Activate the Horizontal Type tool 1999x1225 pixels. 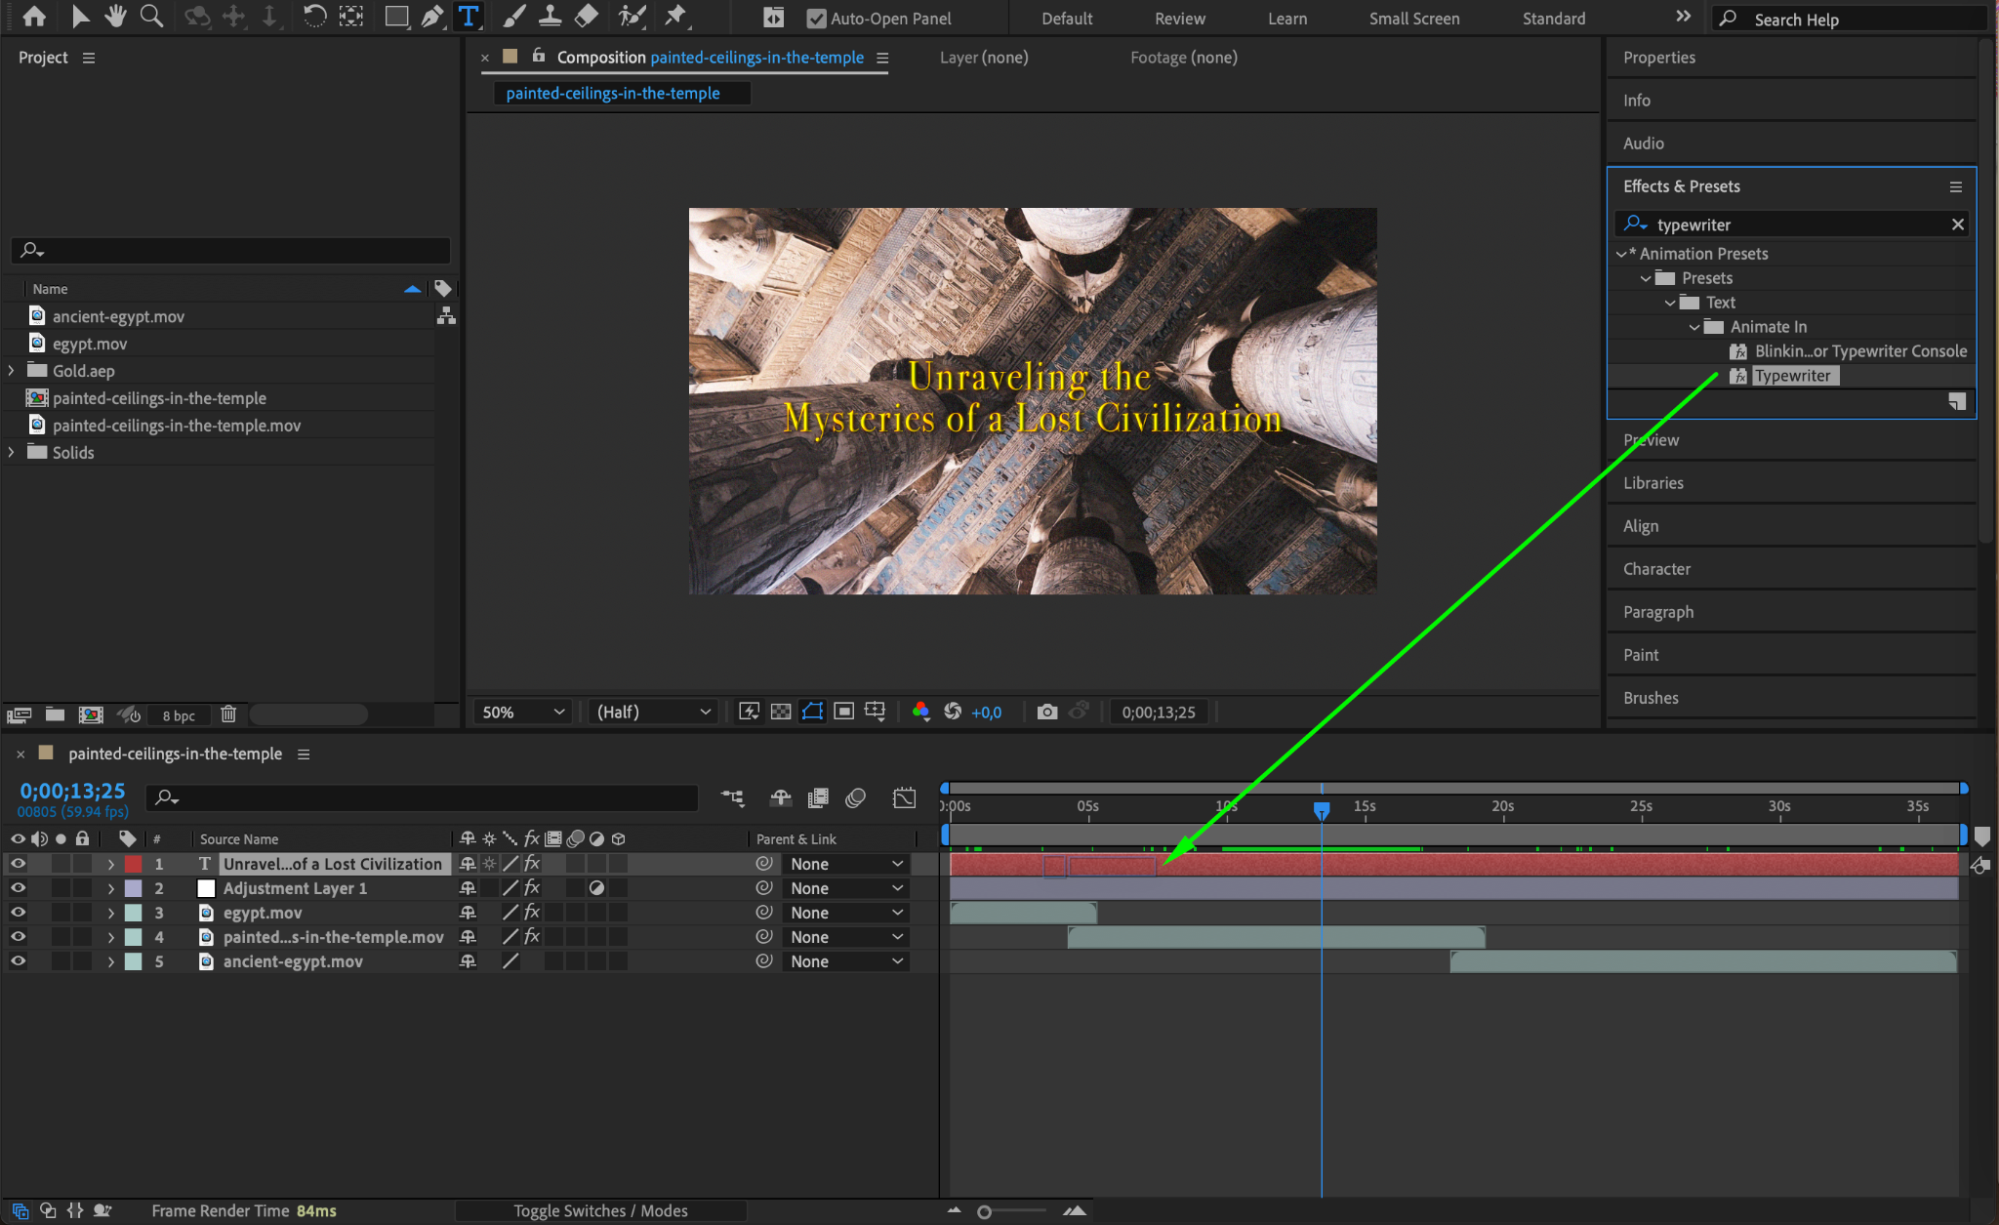pos(468,16)
